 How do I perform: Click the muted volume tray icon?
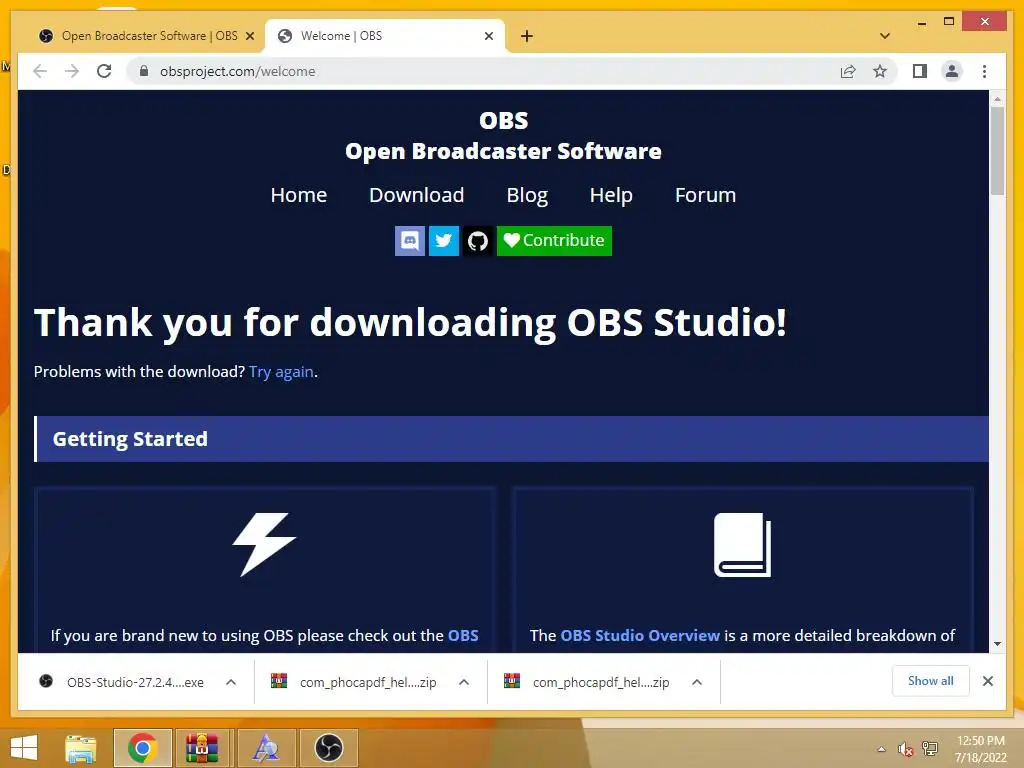point(904,749)
